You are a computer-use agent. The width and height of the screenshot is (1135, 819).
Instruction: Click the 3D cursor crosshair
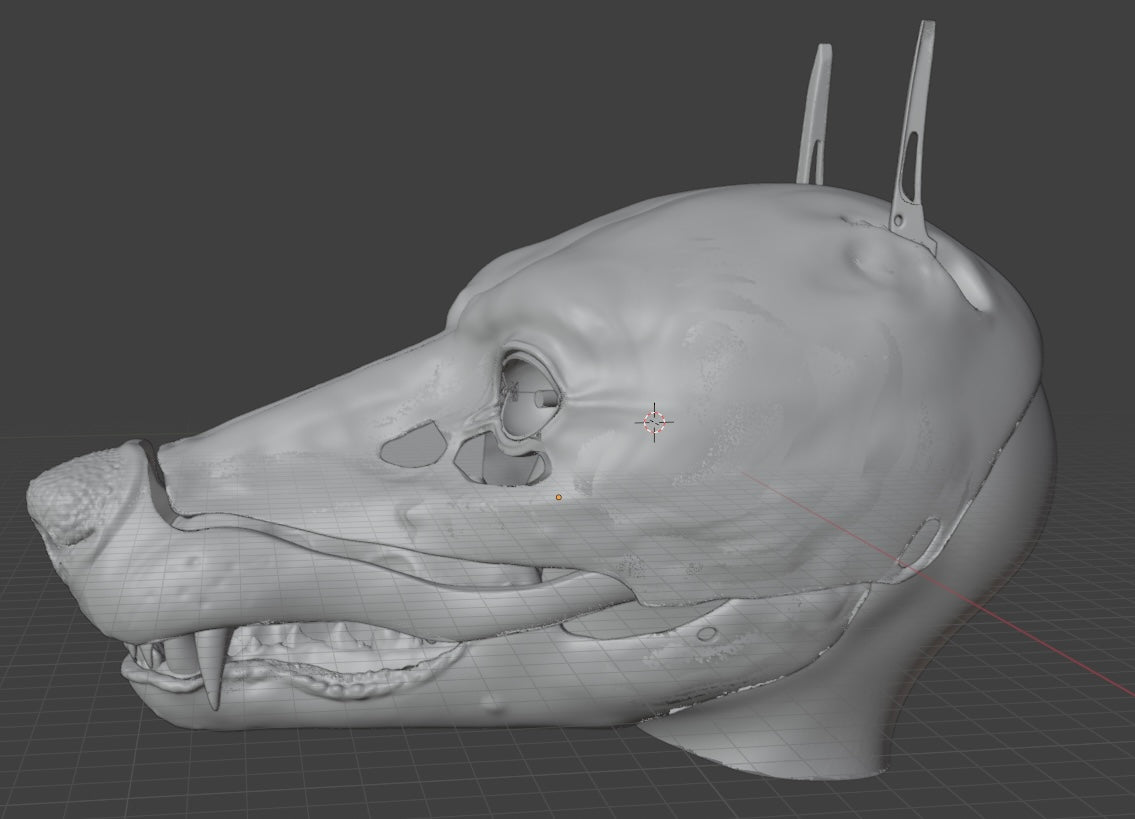654,420
